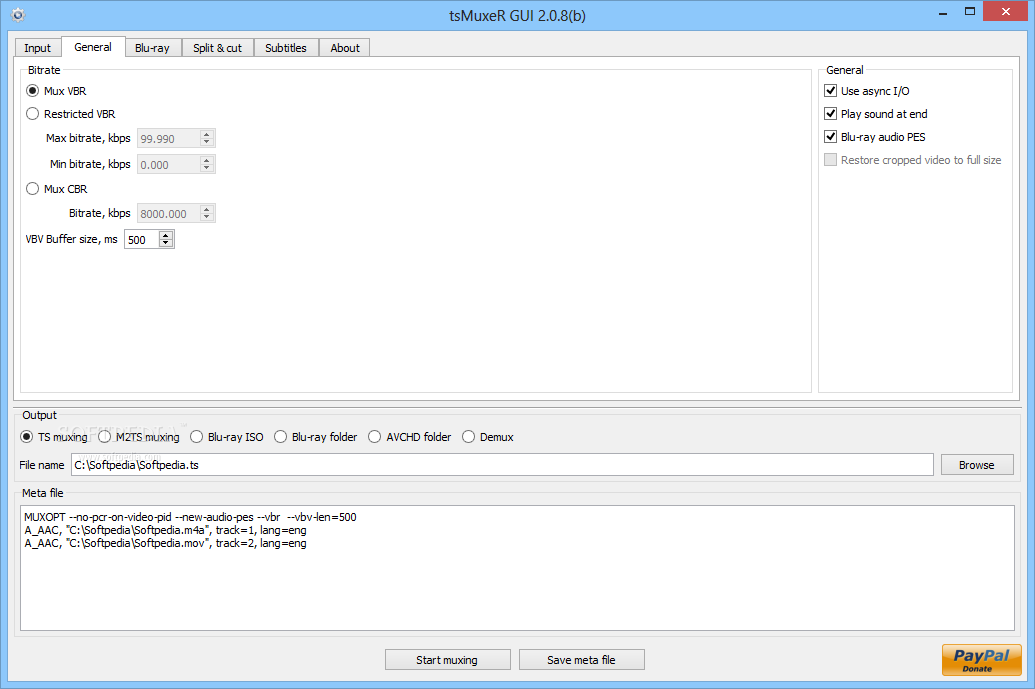Open the Split & cut tab

click(x=217, y=48)
